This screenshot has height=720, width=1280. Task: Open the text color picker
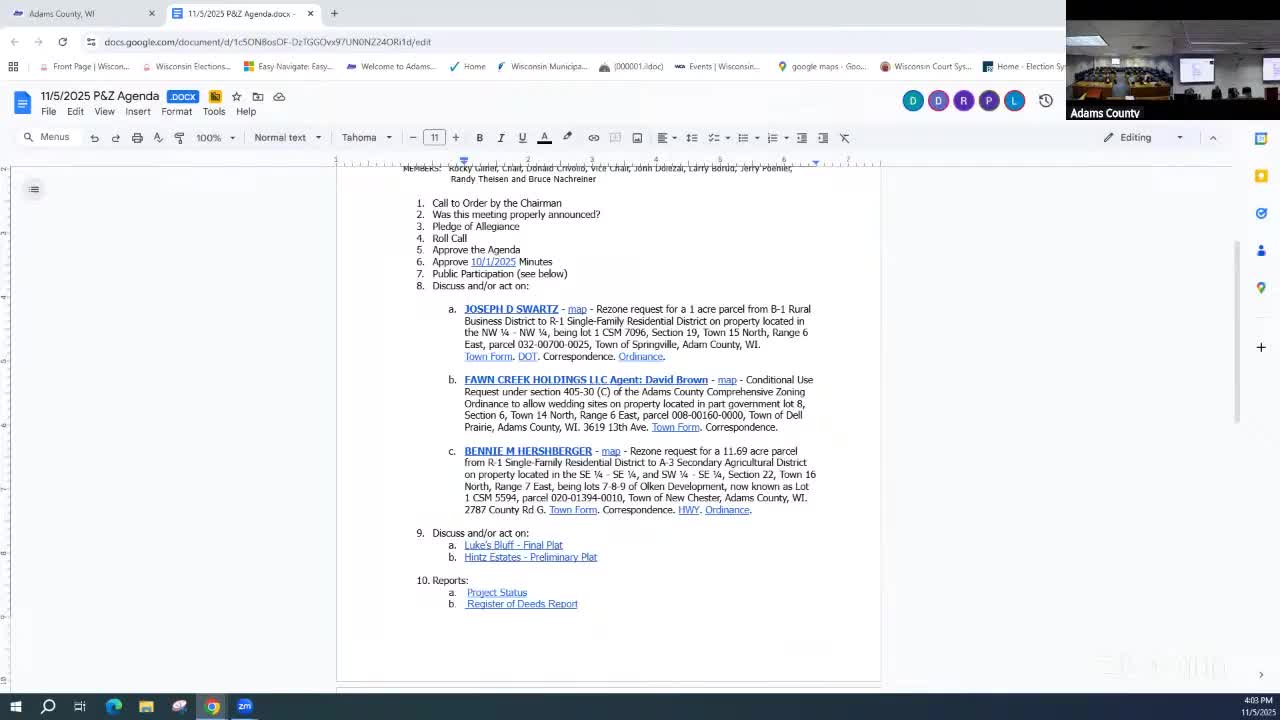point(544,138)
